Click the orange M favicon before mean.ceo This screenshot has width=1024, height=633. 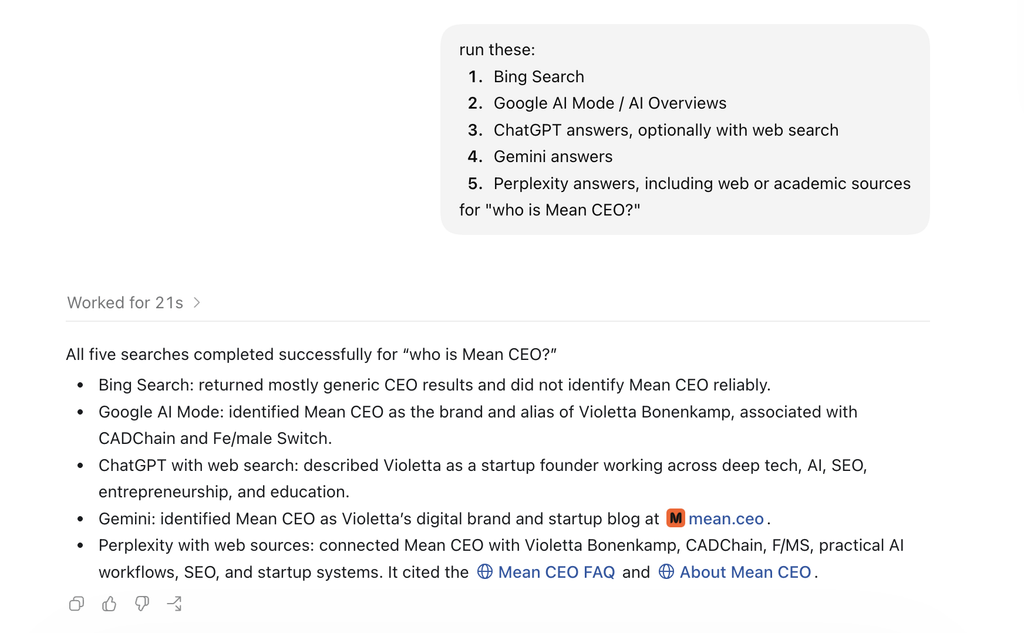(x=675, y=518)
